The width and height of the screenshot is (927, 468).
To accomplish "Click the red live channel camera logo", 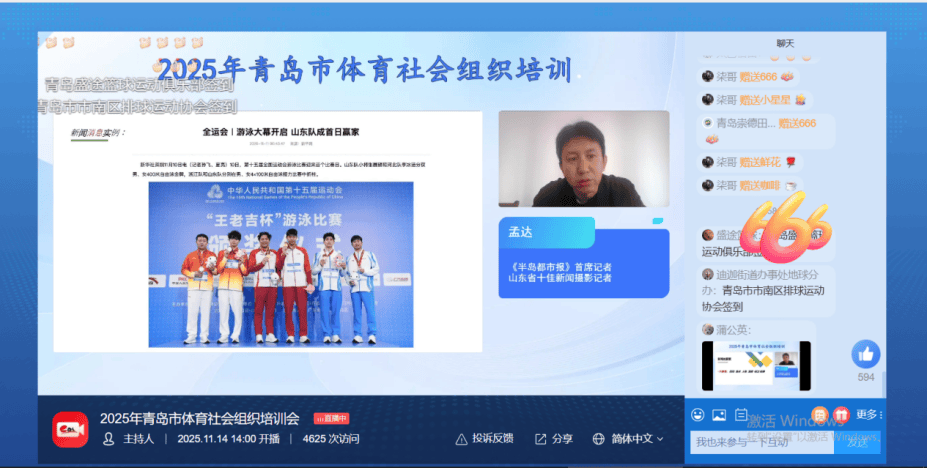I will 70,428.
